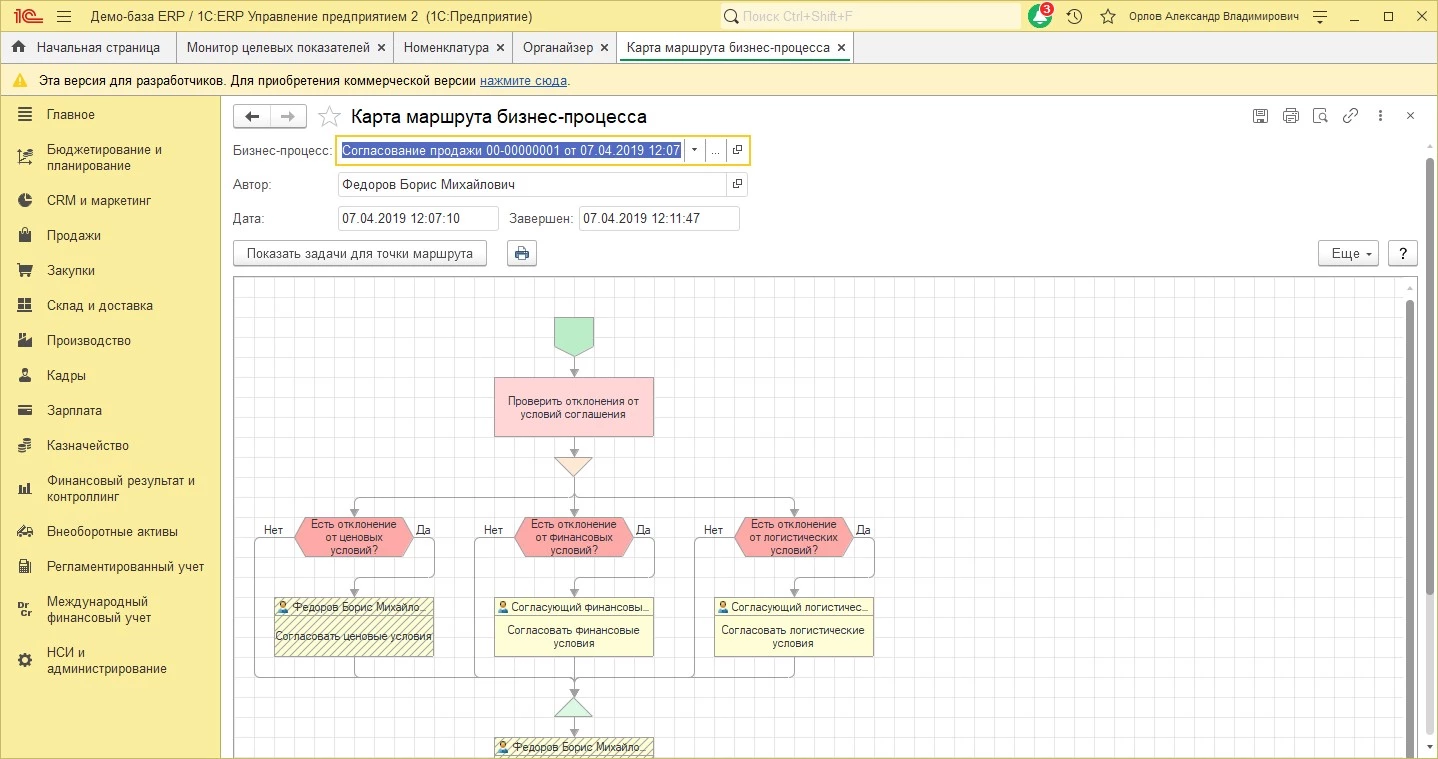The width and height of the screenshot is (1438, 759).
Task: Print the route map via printer button
Action: pyautogui.click(x=521, y=254)
